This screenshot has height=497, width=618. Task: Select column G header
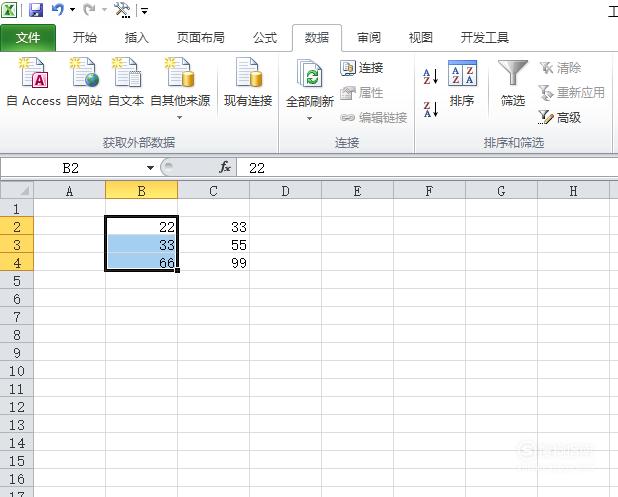tap(501, 191)
